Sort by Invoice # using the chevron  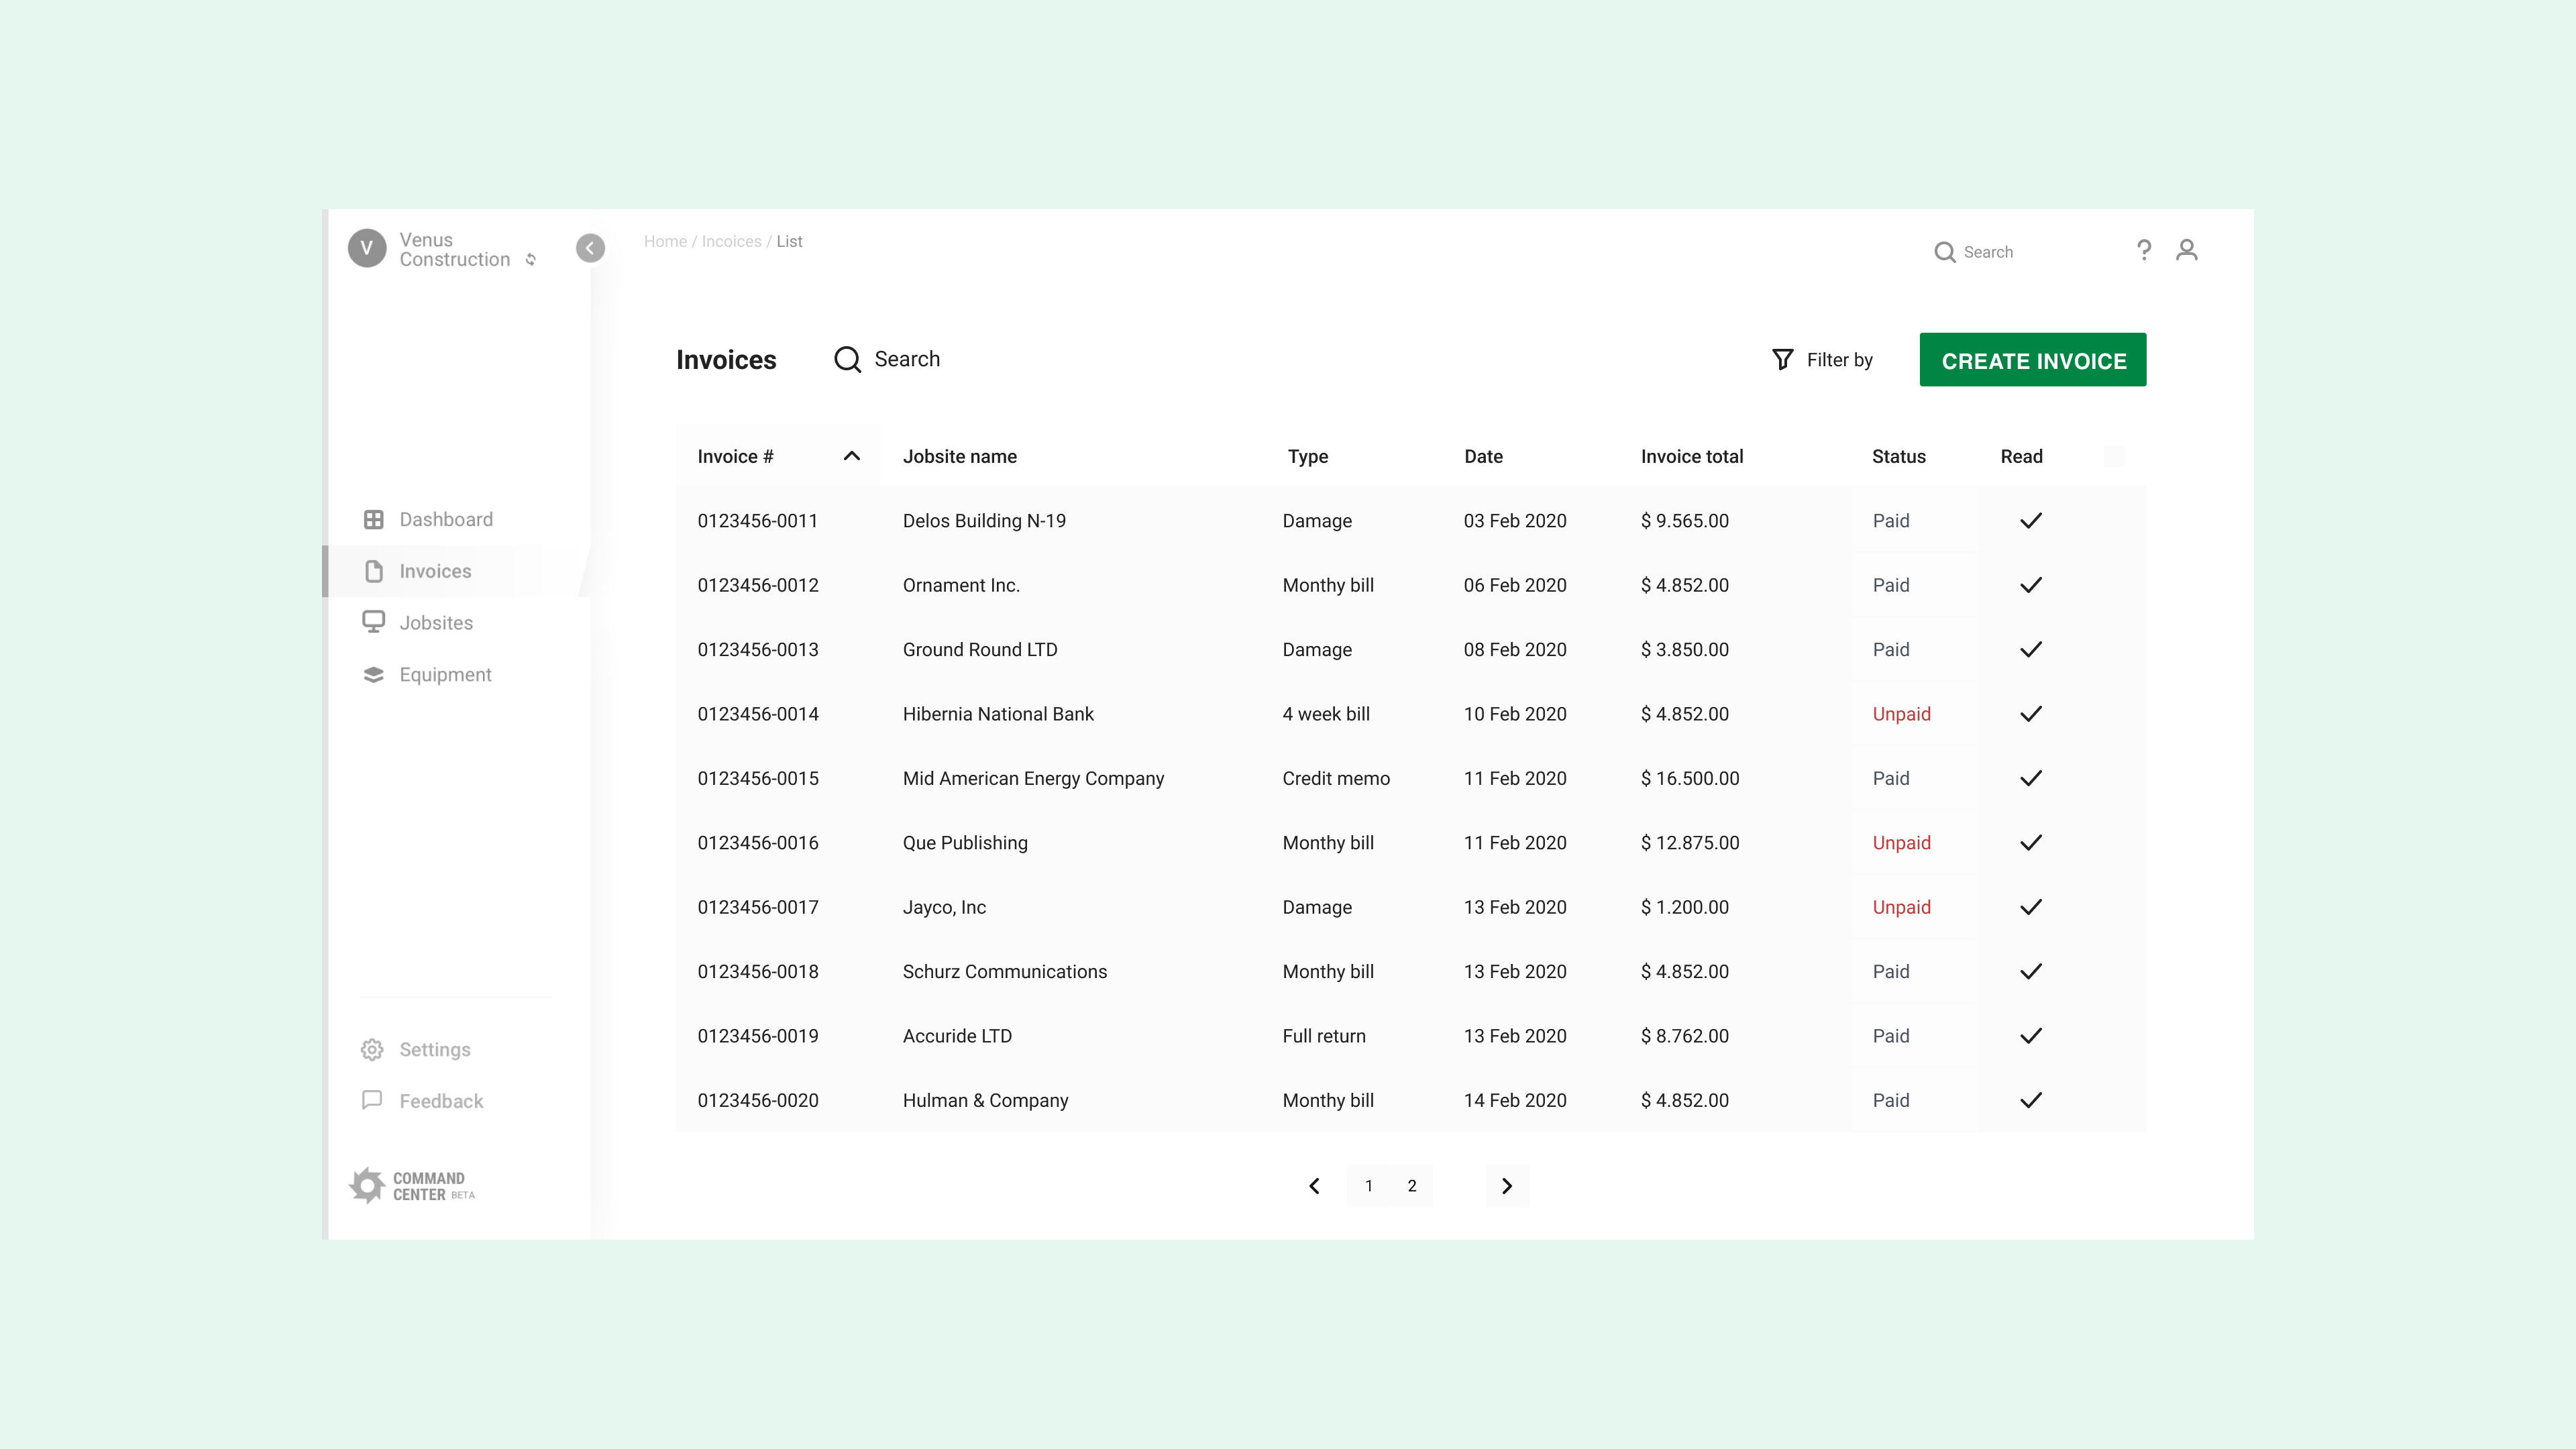pyautogui.click(x=851, y=456)
